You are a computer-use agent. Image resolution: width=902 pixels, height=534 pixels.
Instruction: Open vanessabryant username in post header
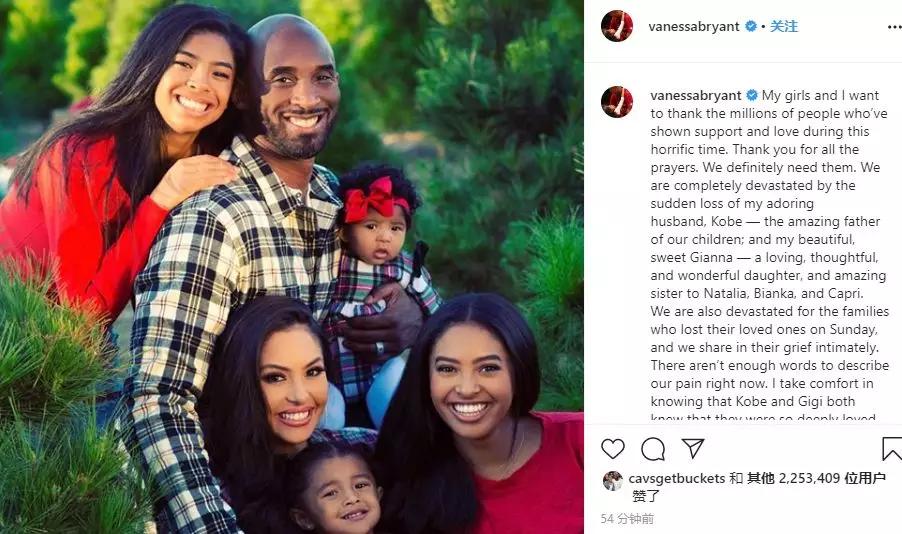[694, 26]
